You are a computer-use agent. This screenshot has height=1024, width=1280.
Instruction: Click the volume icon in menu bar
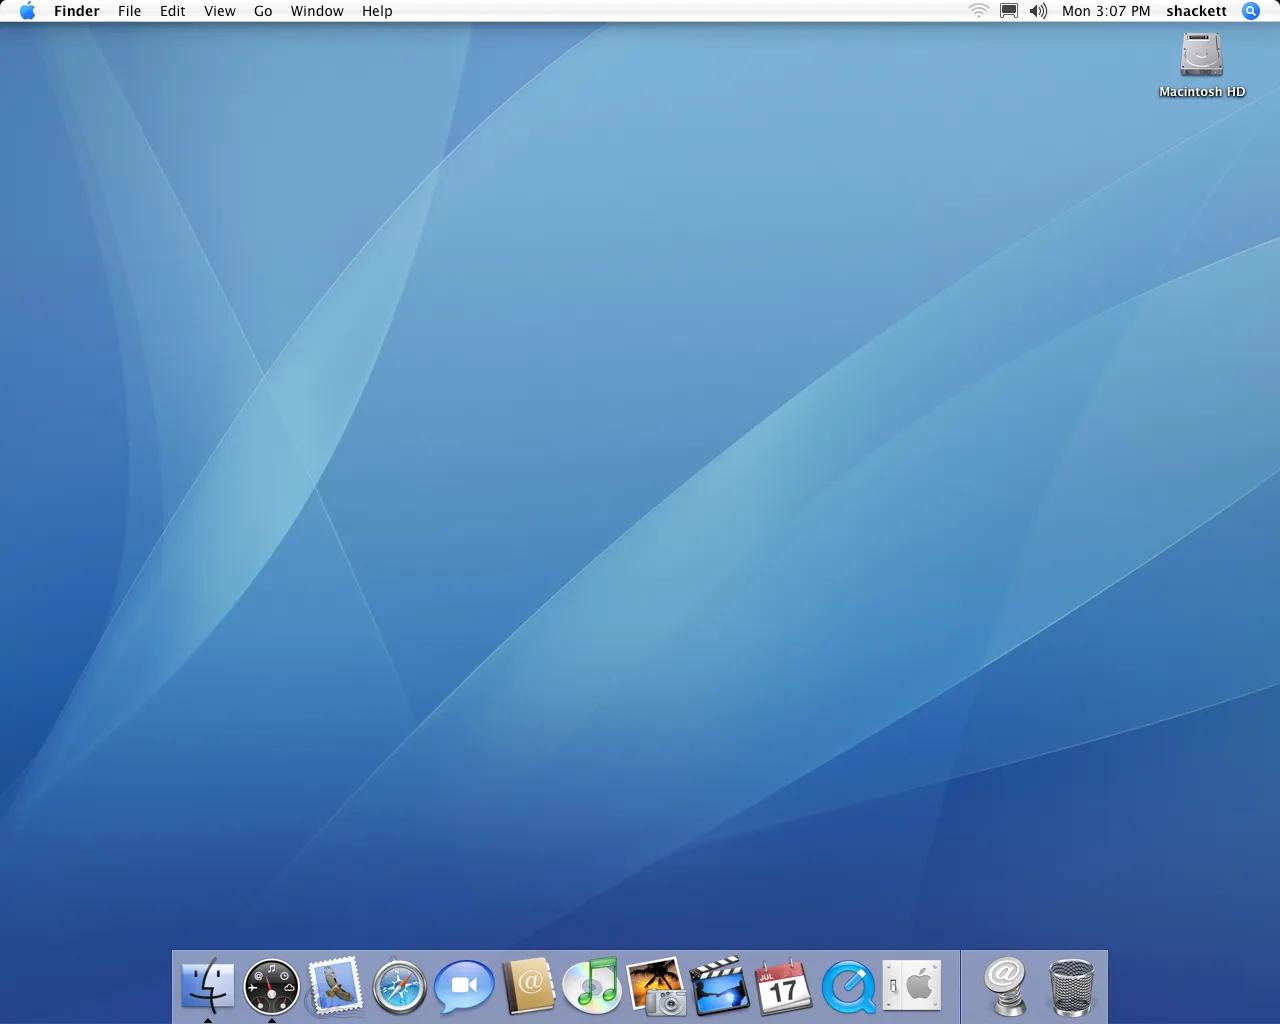tap(1038, 11)
